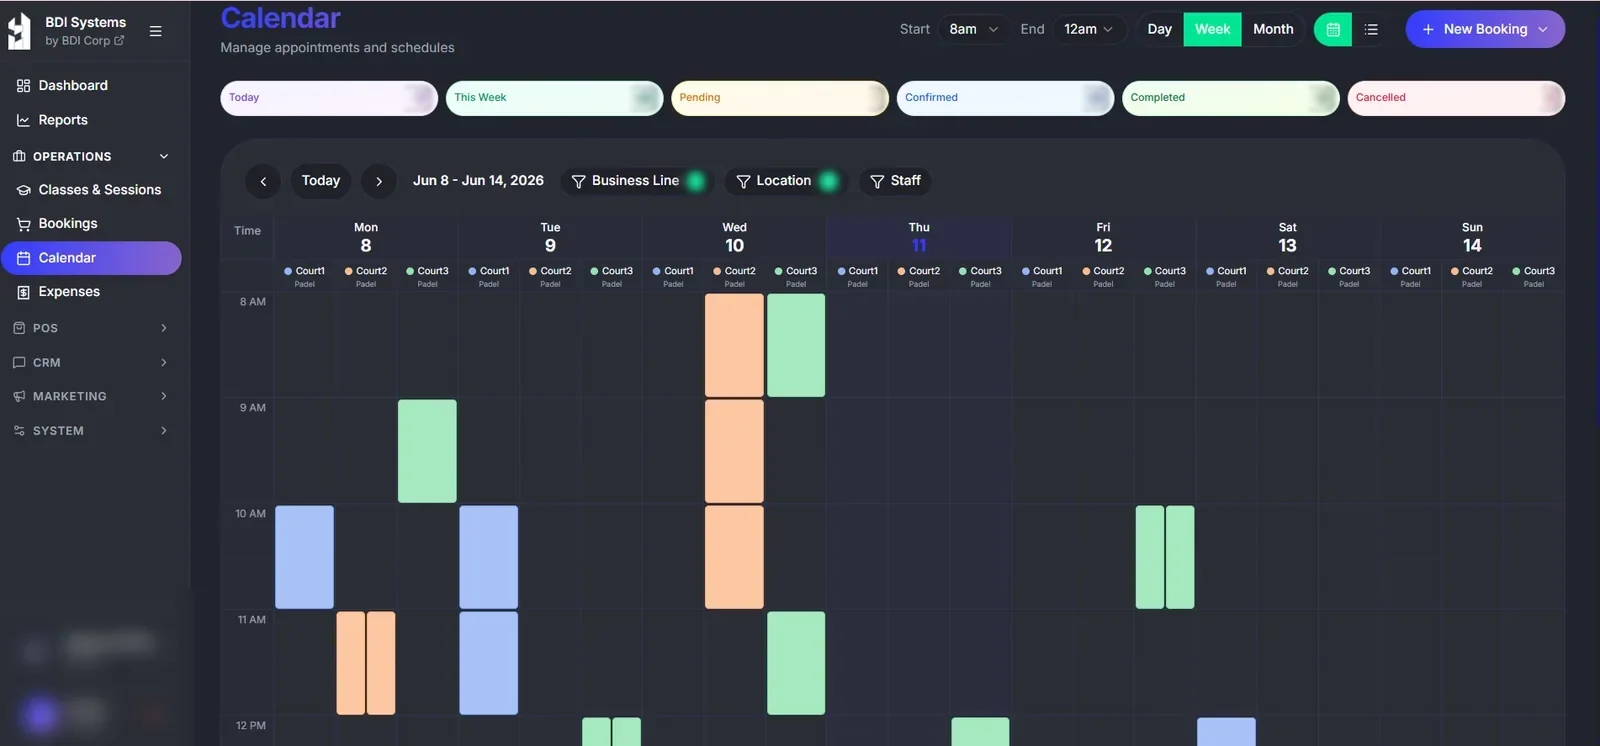Select Calendar in the sidebar
The width and height of the screenshot is (1600, 746).
(91, 258)
